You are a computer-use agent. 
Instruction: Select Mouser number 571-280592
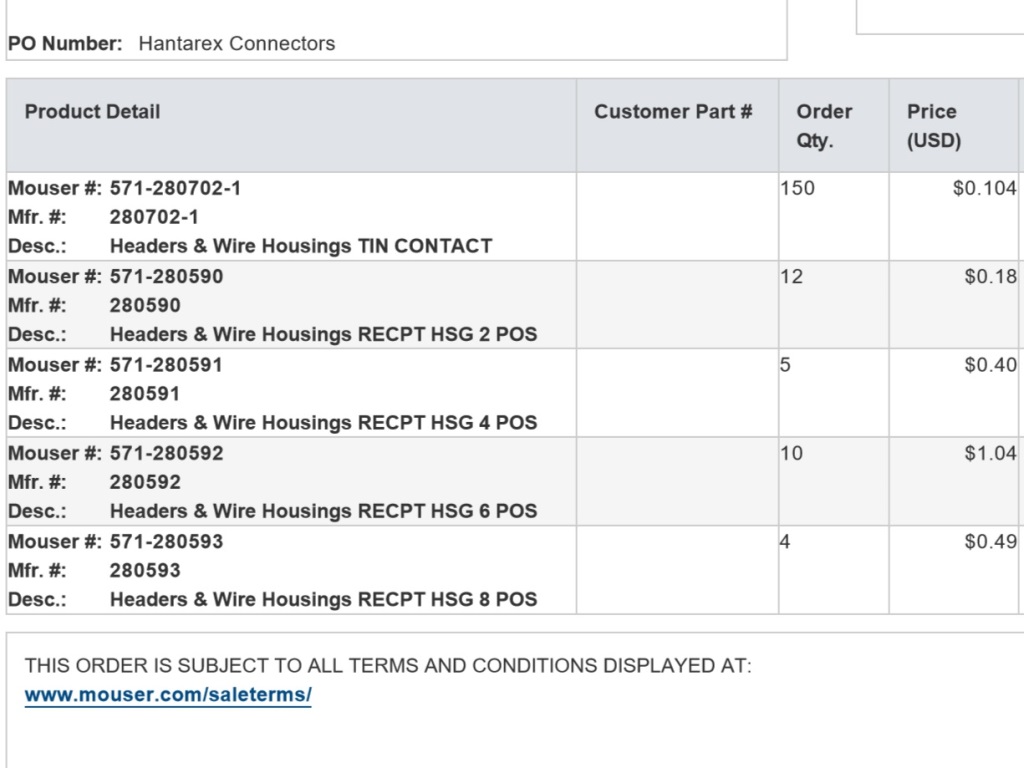166,453
